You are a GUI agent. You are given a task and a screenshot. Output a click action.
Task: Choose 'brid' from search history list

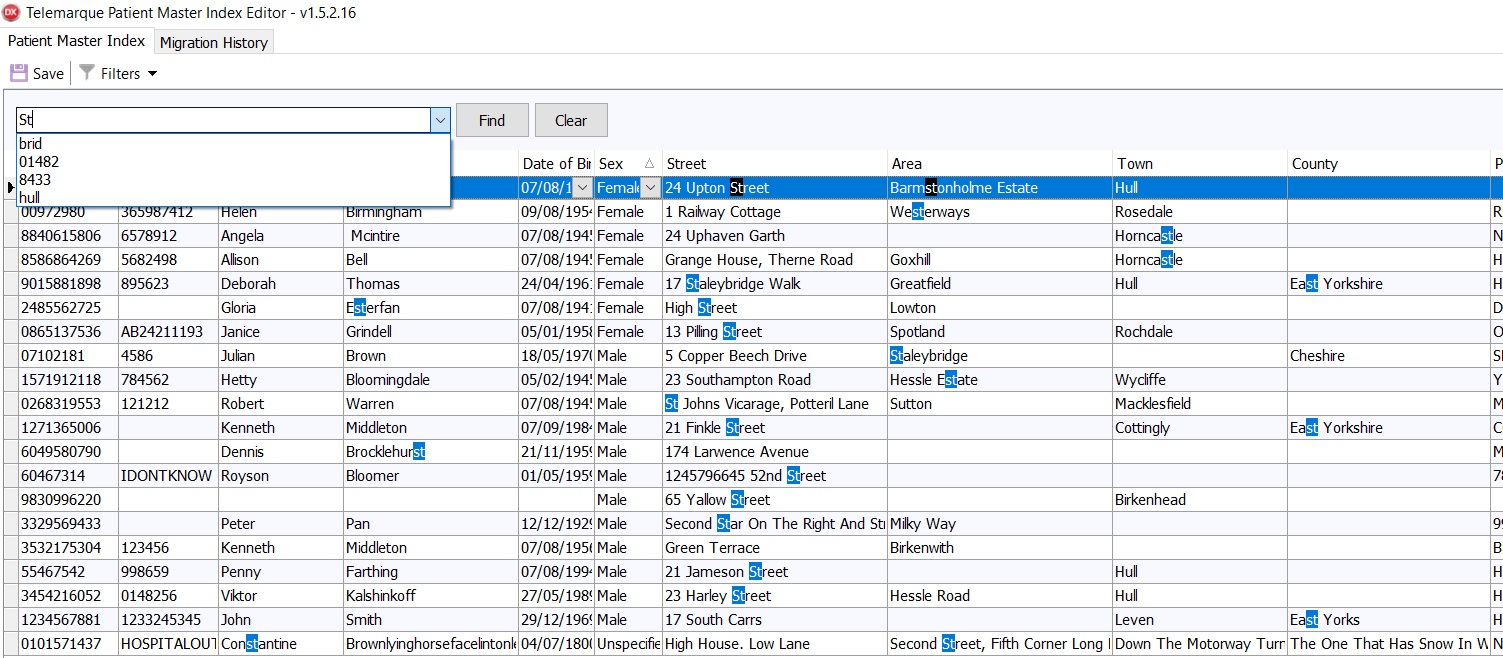tap(31, 144)
